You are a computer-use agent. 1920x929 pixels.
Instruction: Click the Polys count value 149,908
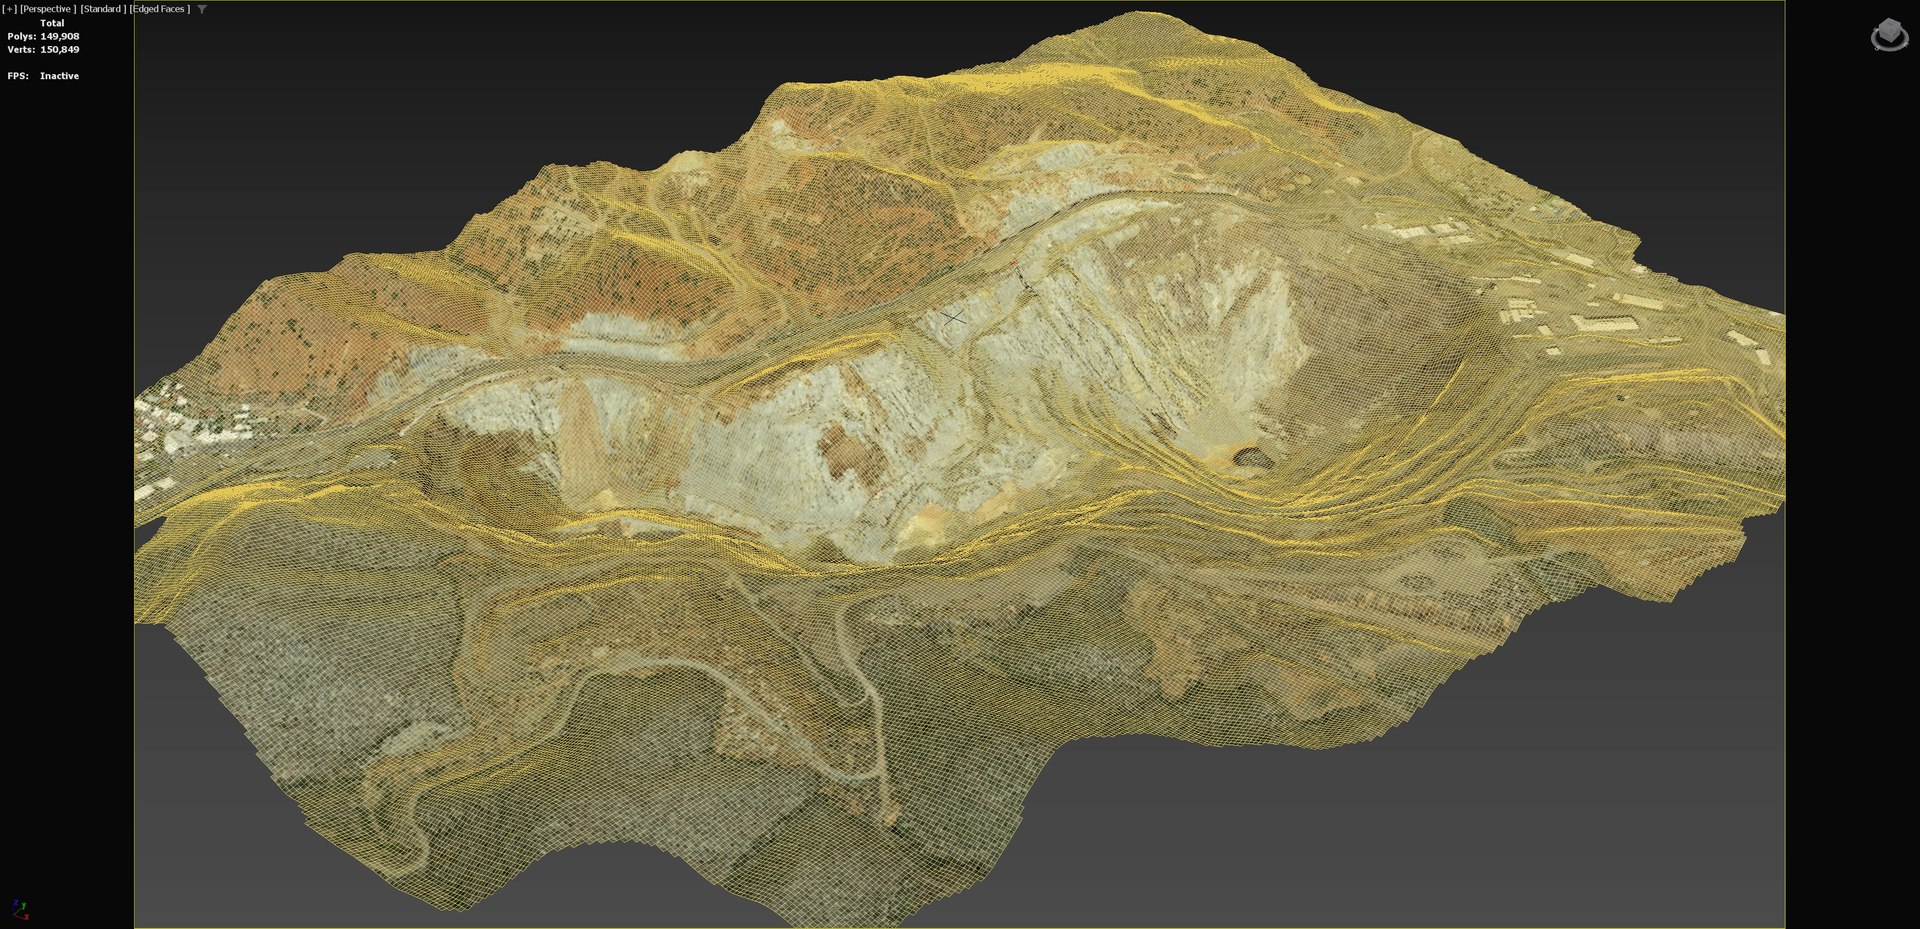(x=60, y=36)
